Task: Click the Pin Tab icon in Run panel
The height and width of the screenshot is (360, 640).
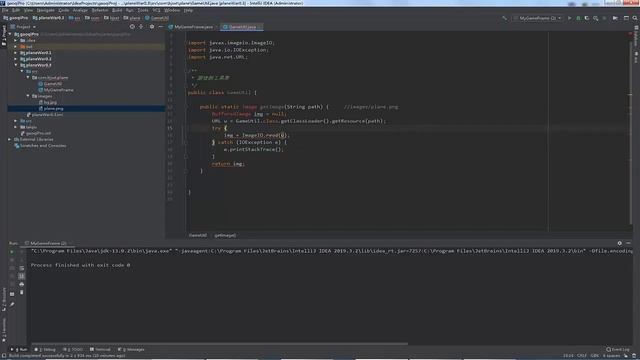Action: pos(12,304)
